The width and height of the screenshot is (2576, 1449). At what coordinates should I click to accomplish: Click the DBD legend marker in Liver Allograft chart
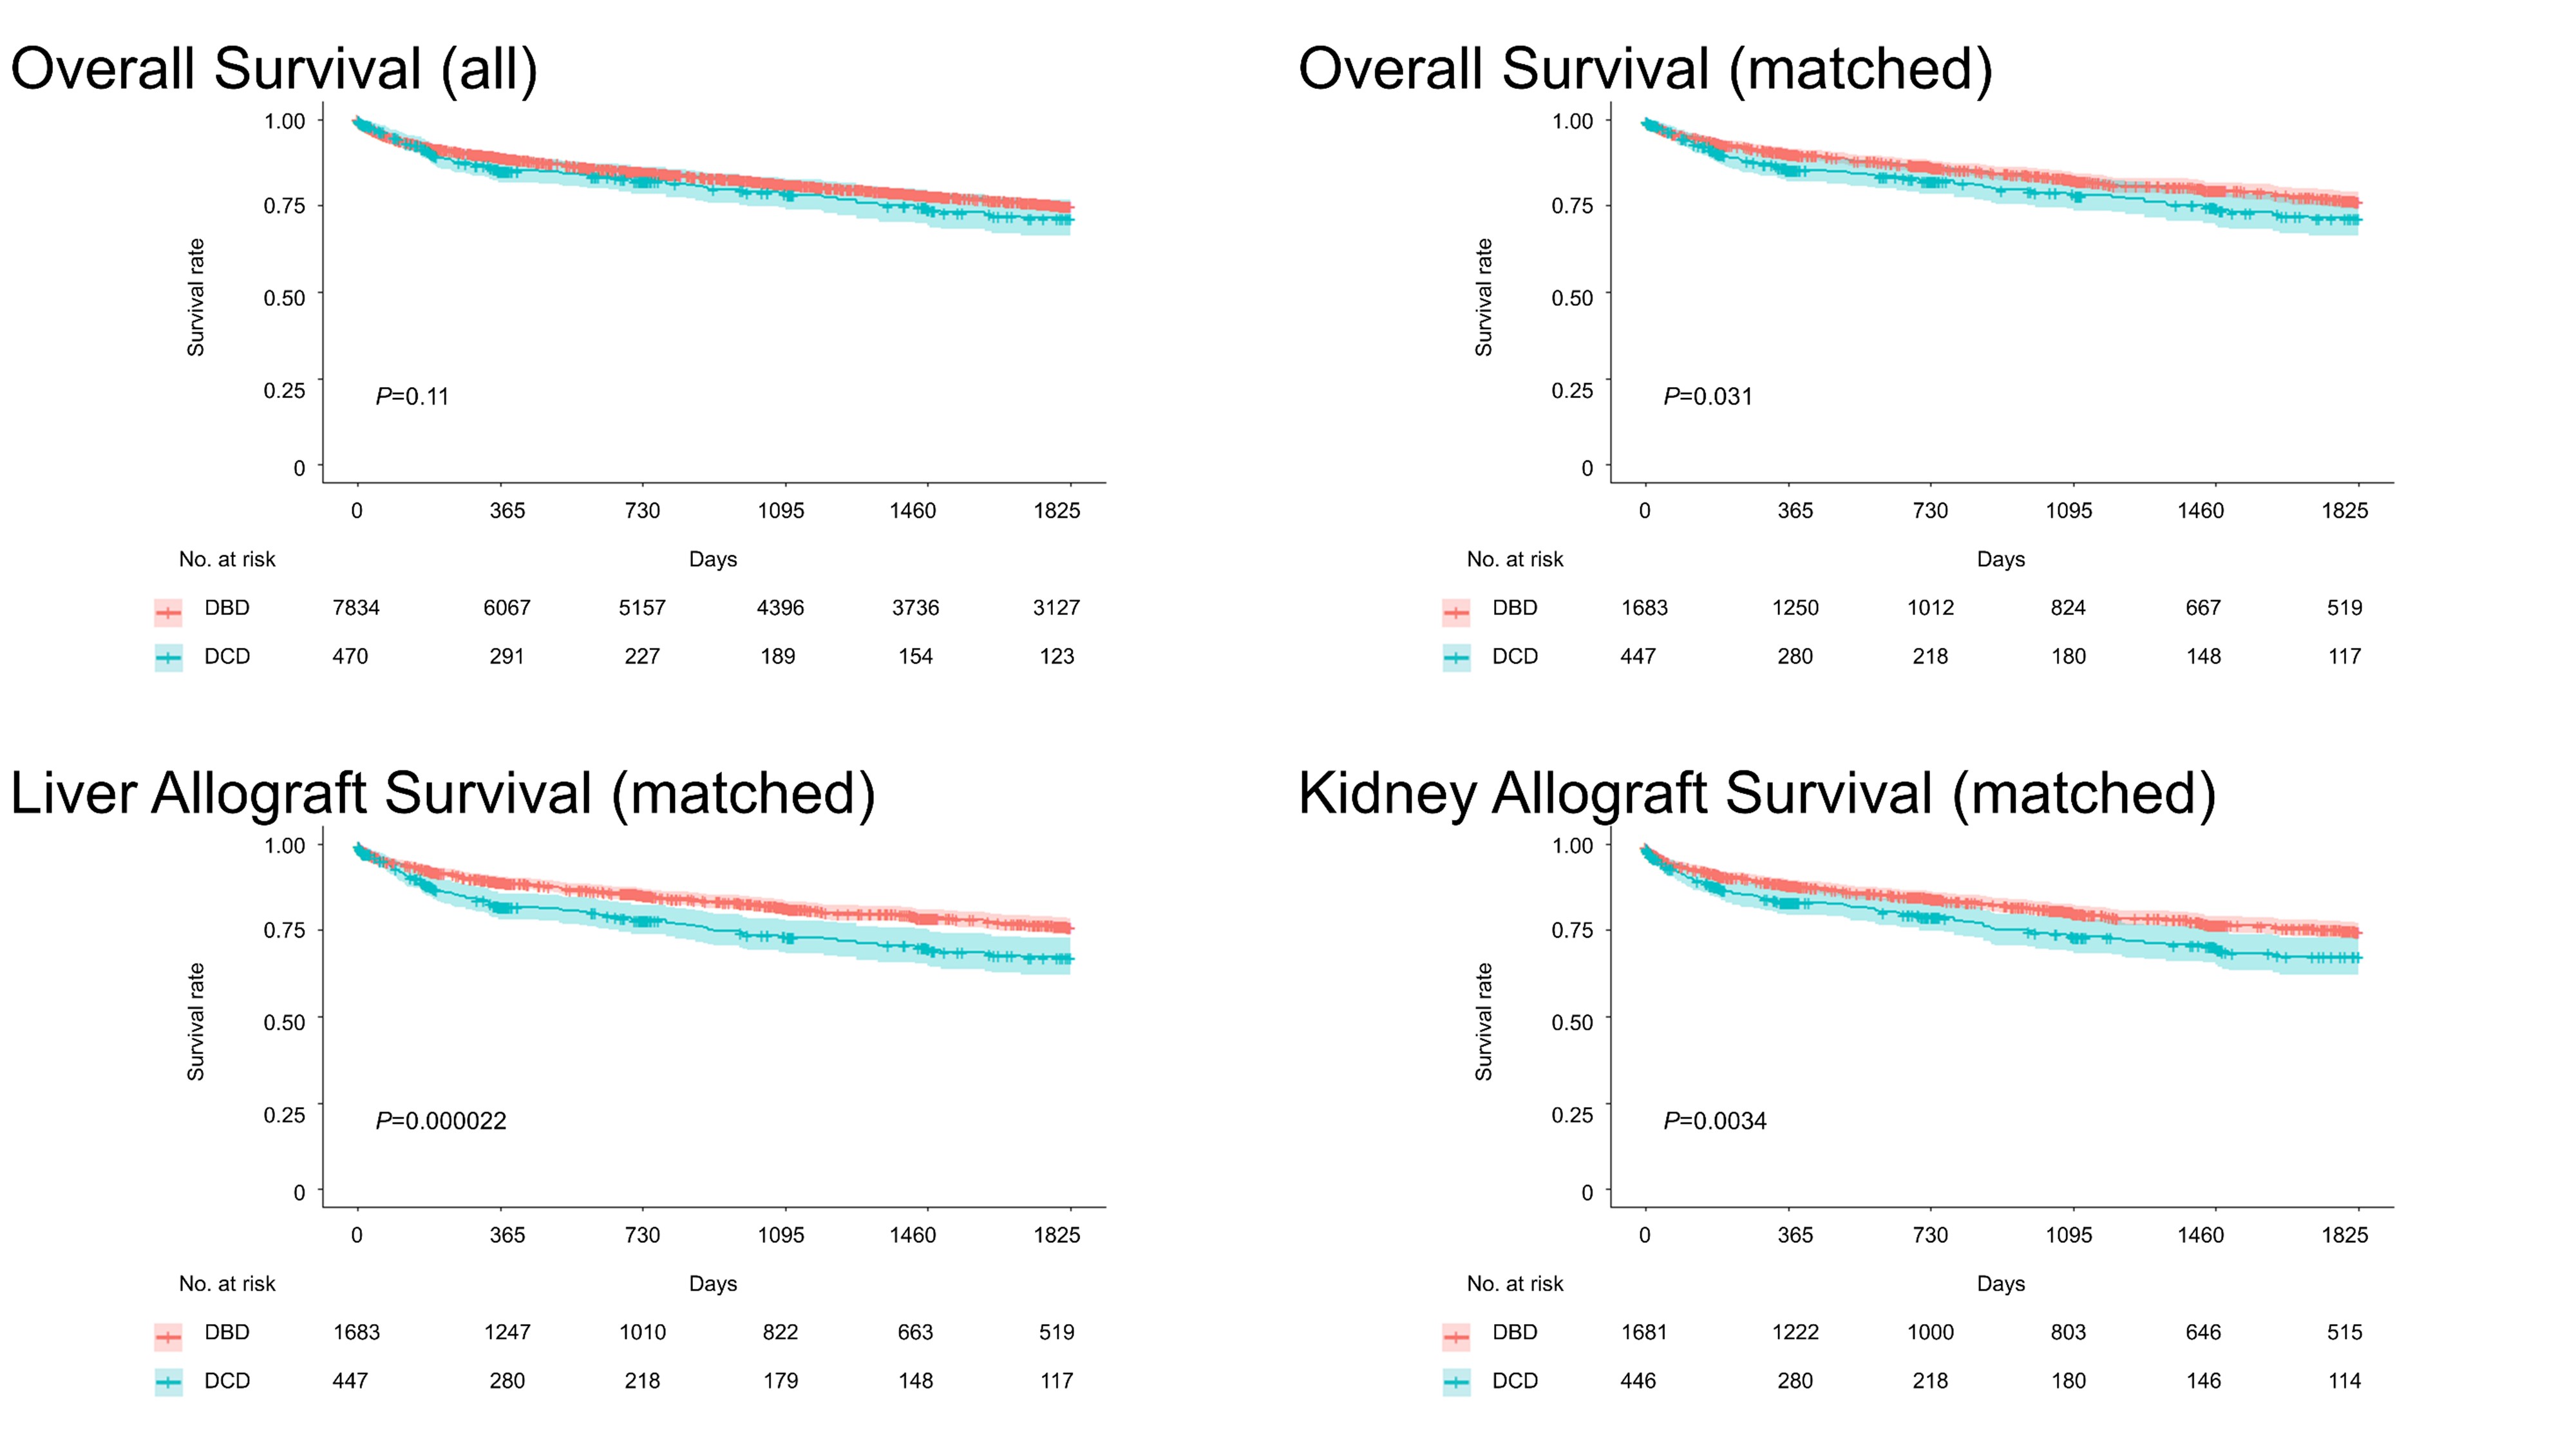coord(168,1336)
